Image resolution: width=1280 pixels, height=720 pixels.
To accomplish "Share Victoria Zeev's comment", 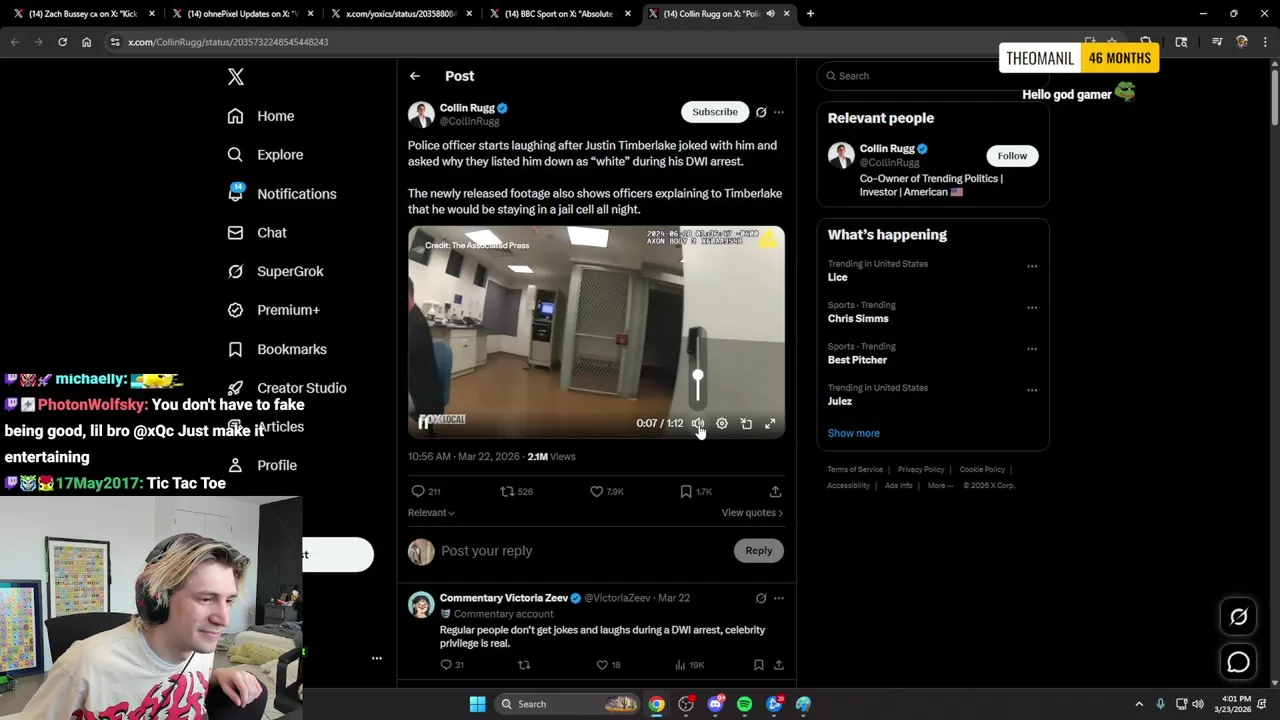I will click(779, 665).
